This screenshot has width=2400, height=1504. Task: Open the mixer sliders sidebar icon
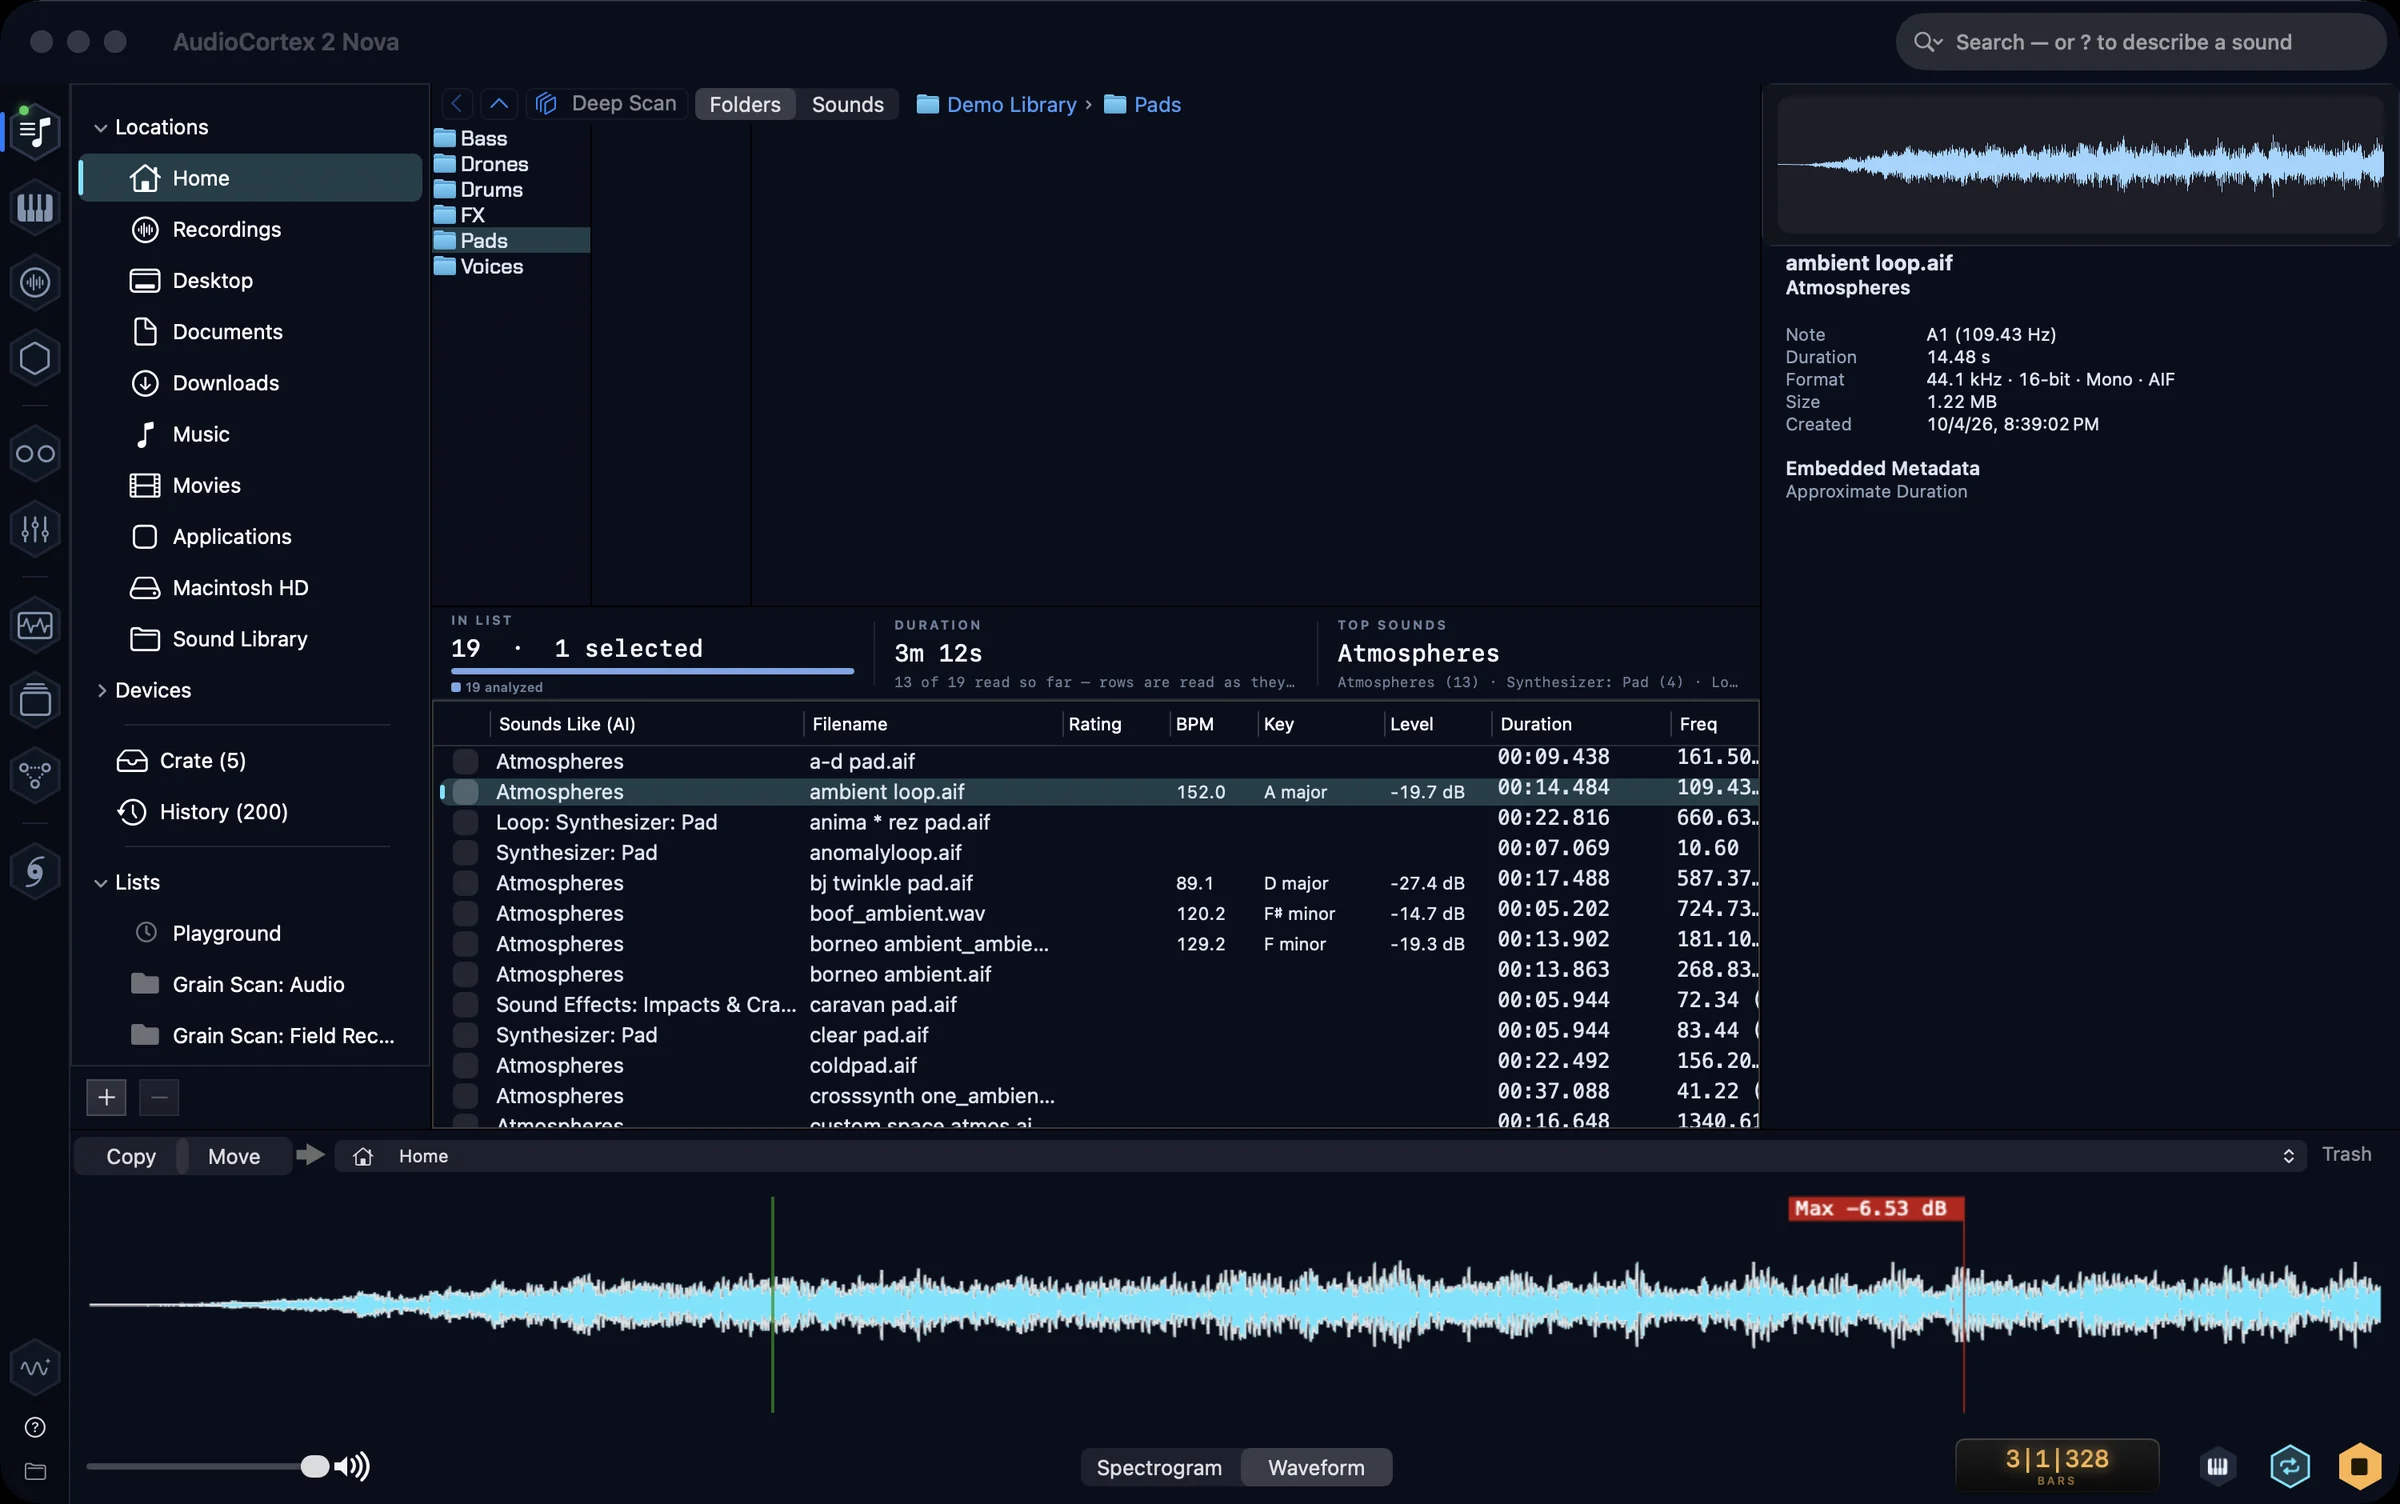[x=35, y=529]
